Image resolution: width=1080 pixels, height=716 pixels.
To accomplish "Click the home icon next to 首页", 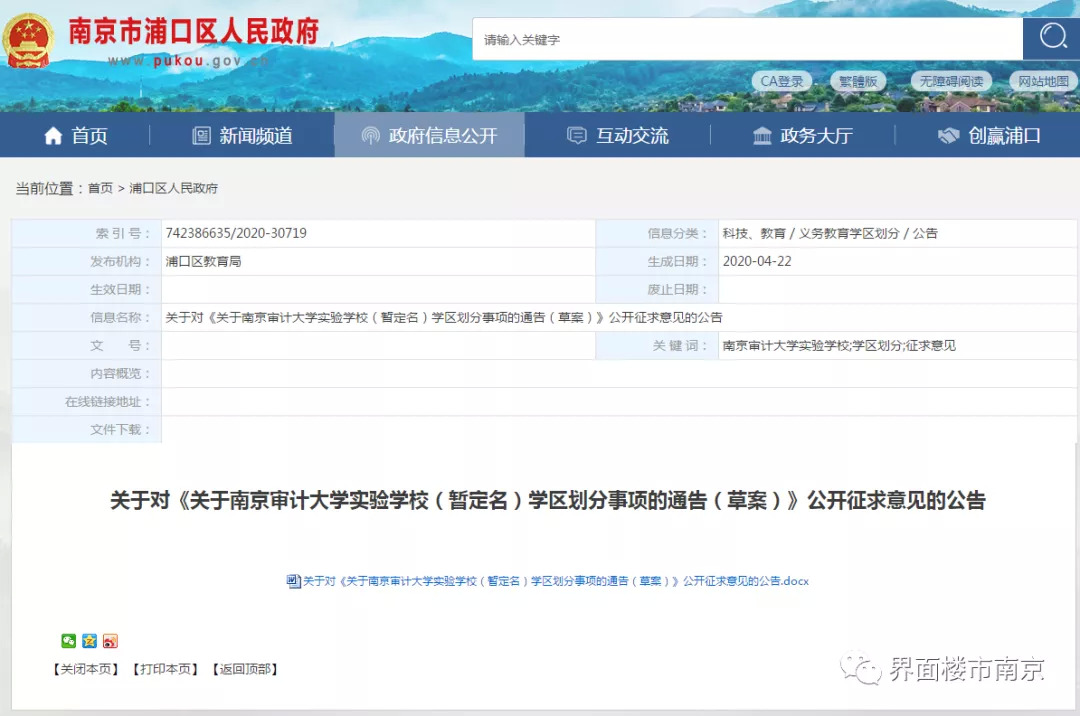I will (x=53, y=136).
